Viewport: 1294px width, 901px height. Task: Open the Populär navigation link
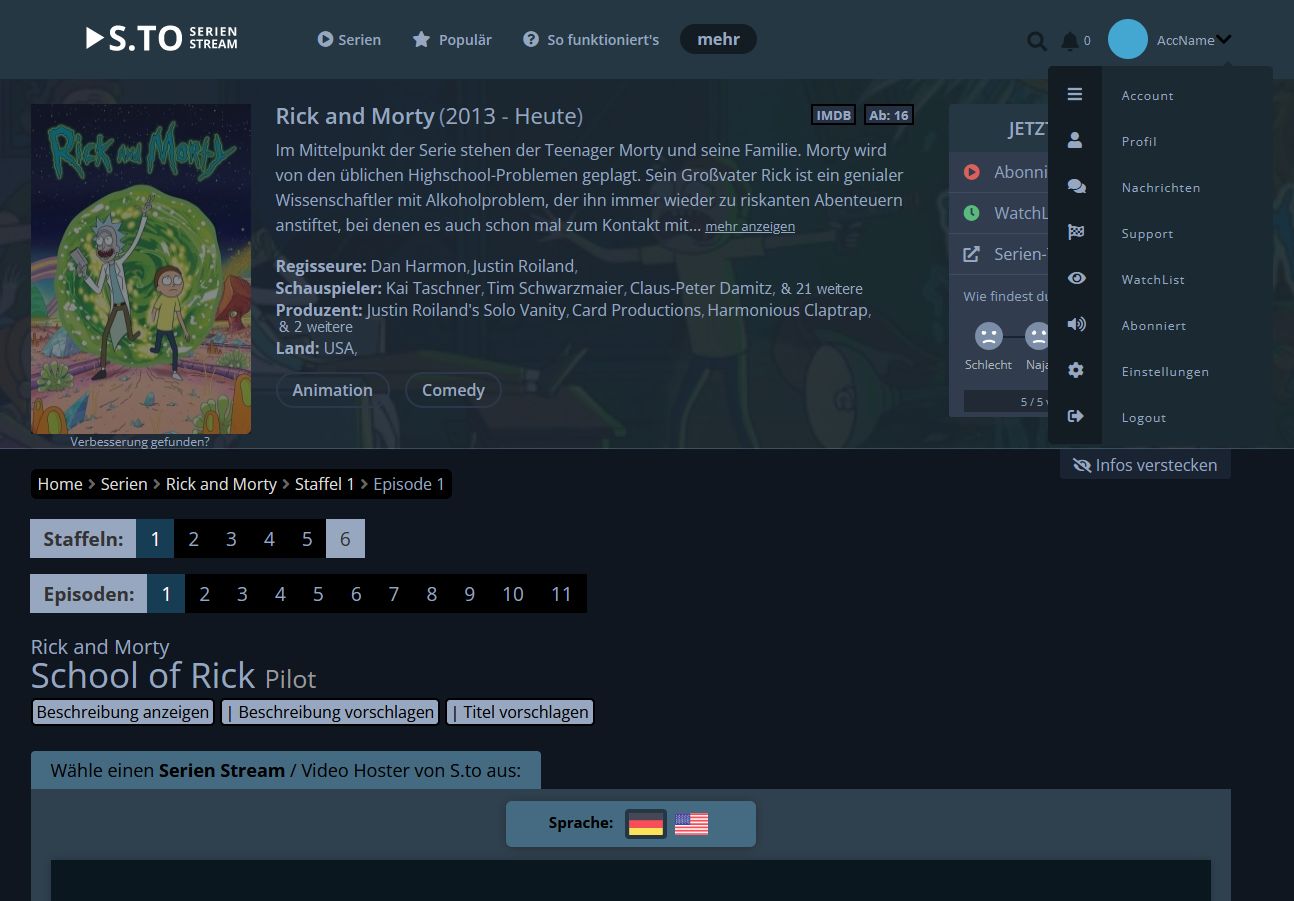pyautogui.click(x=452, y=40)
